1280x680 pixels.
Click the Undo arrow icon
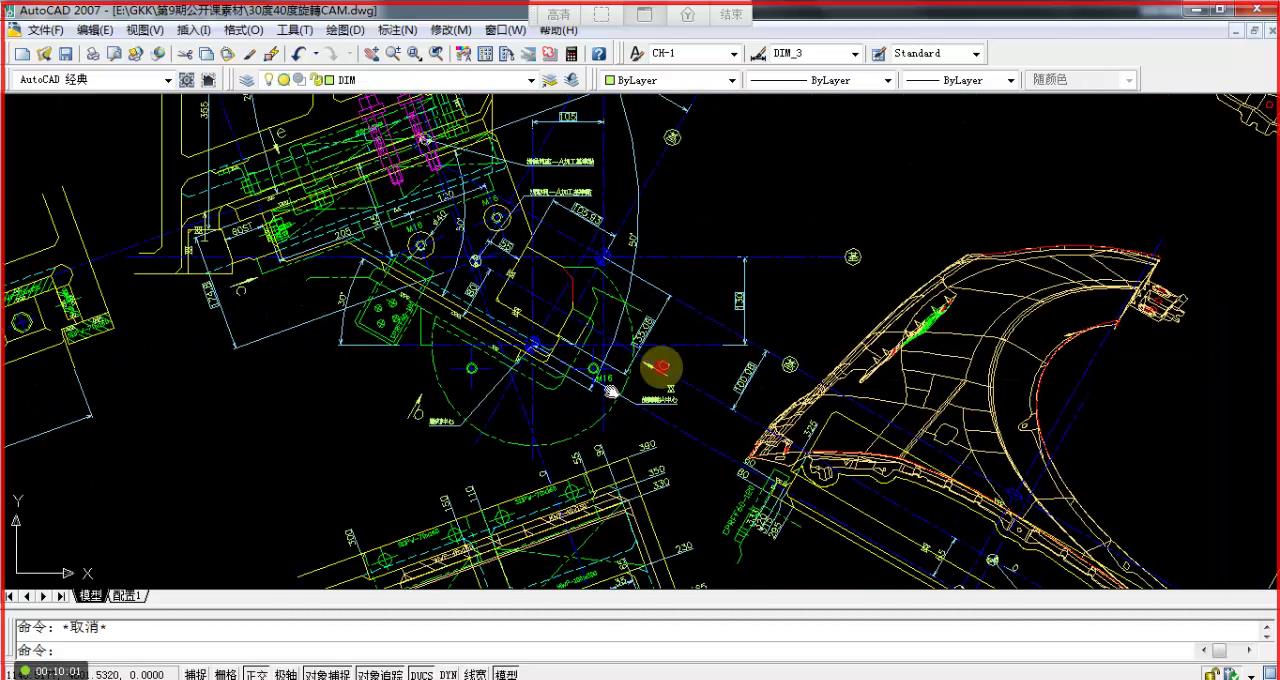tap(299, 54)
